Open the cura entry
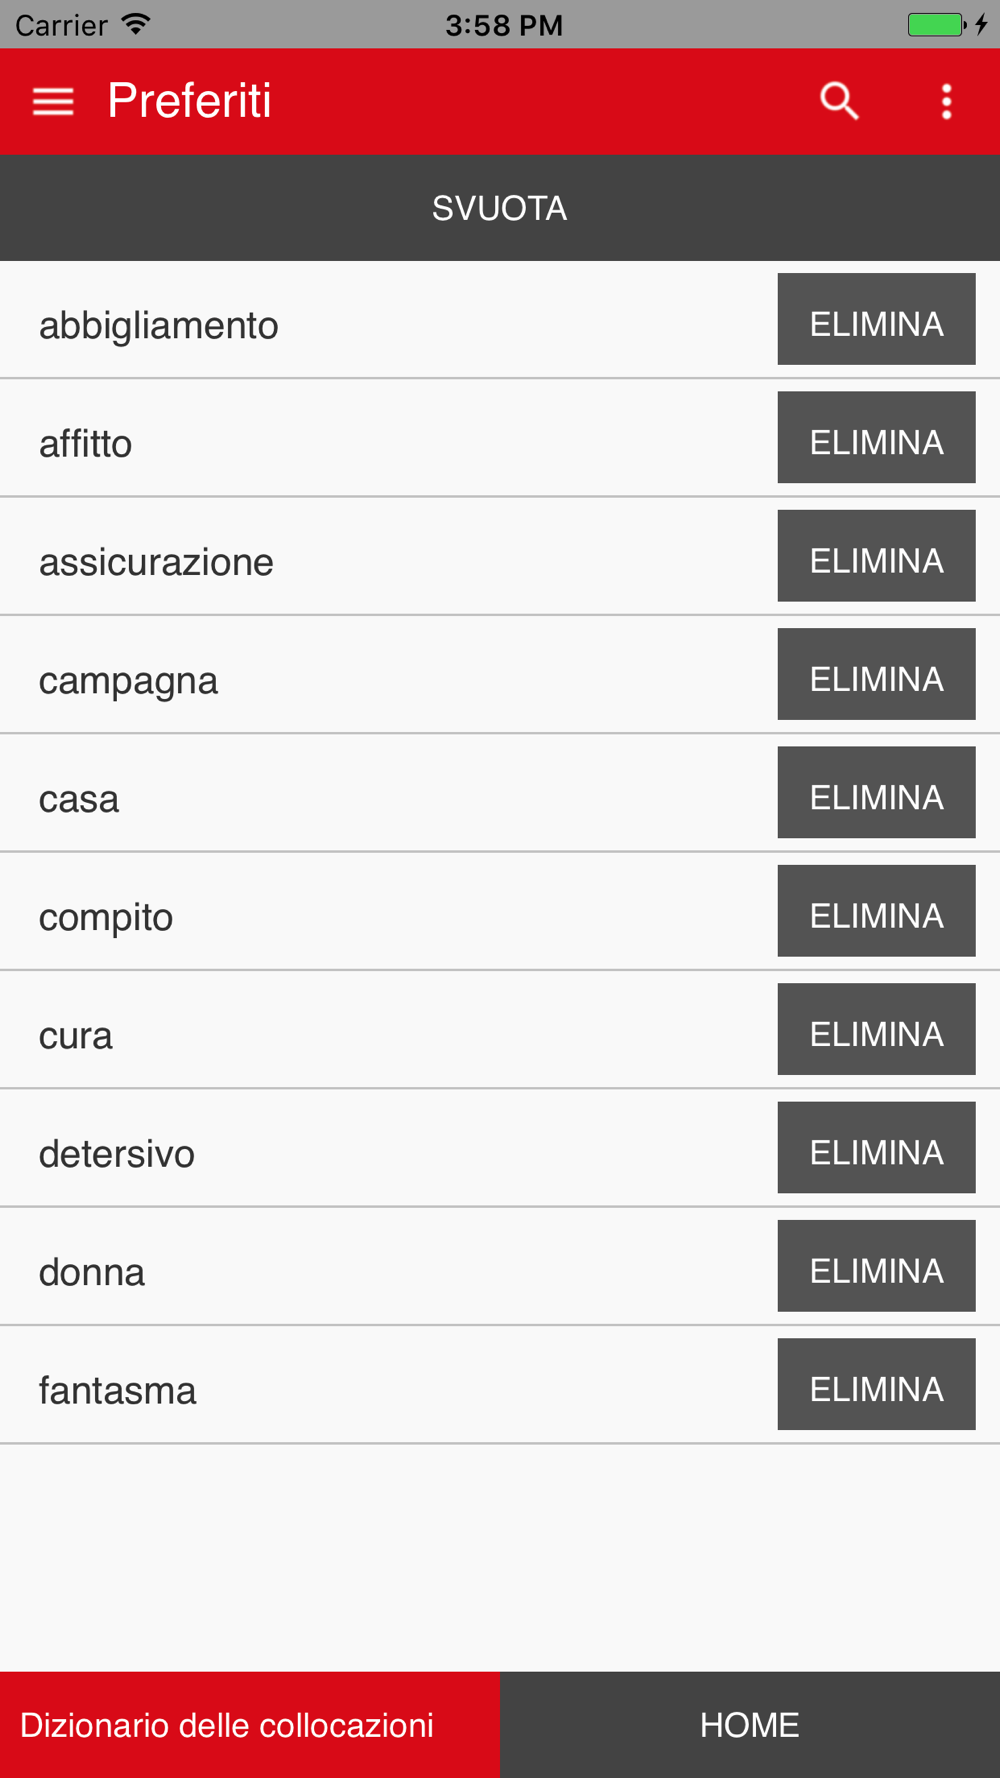Image resolution: width=1000 pixels, height=1778 pixels. [x=76, y=1036]
